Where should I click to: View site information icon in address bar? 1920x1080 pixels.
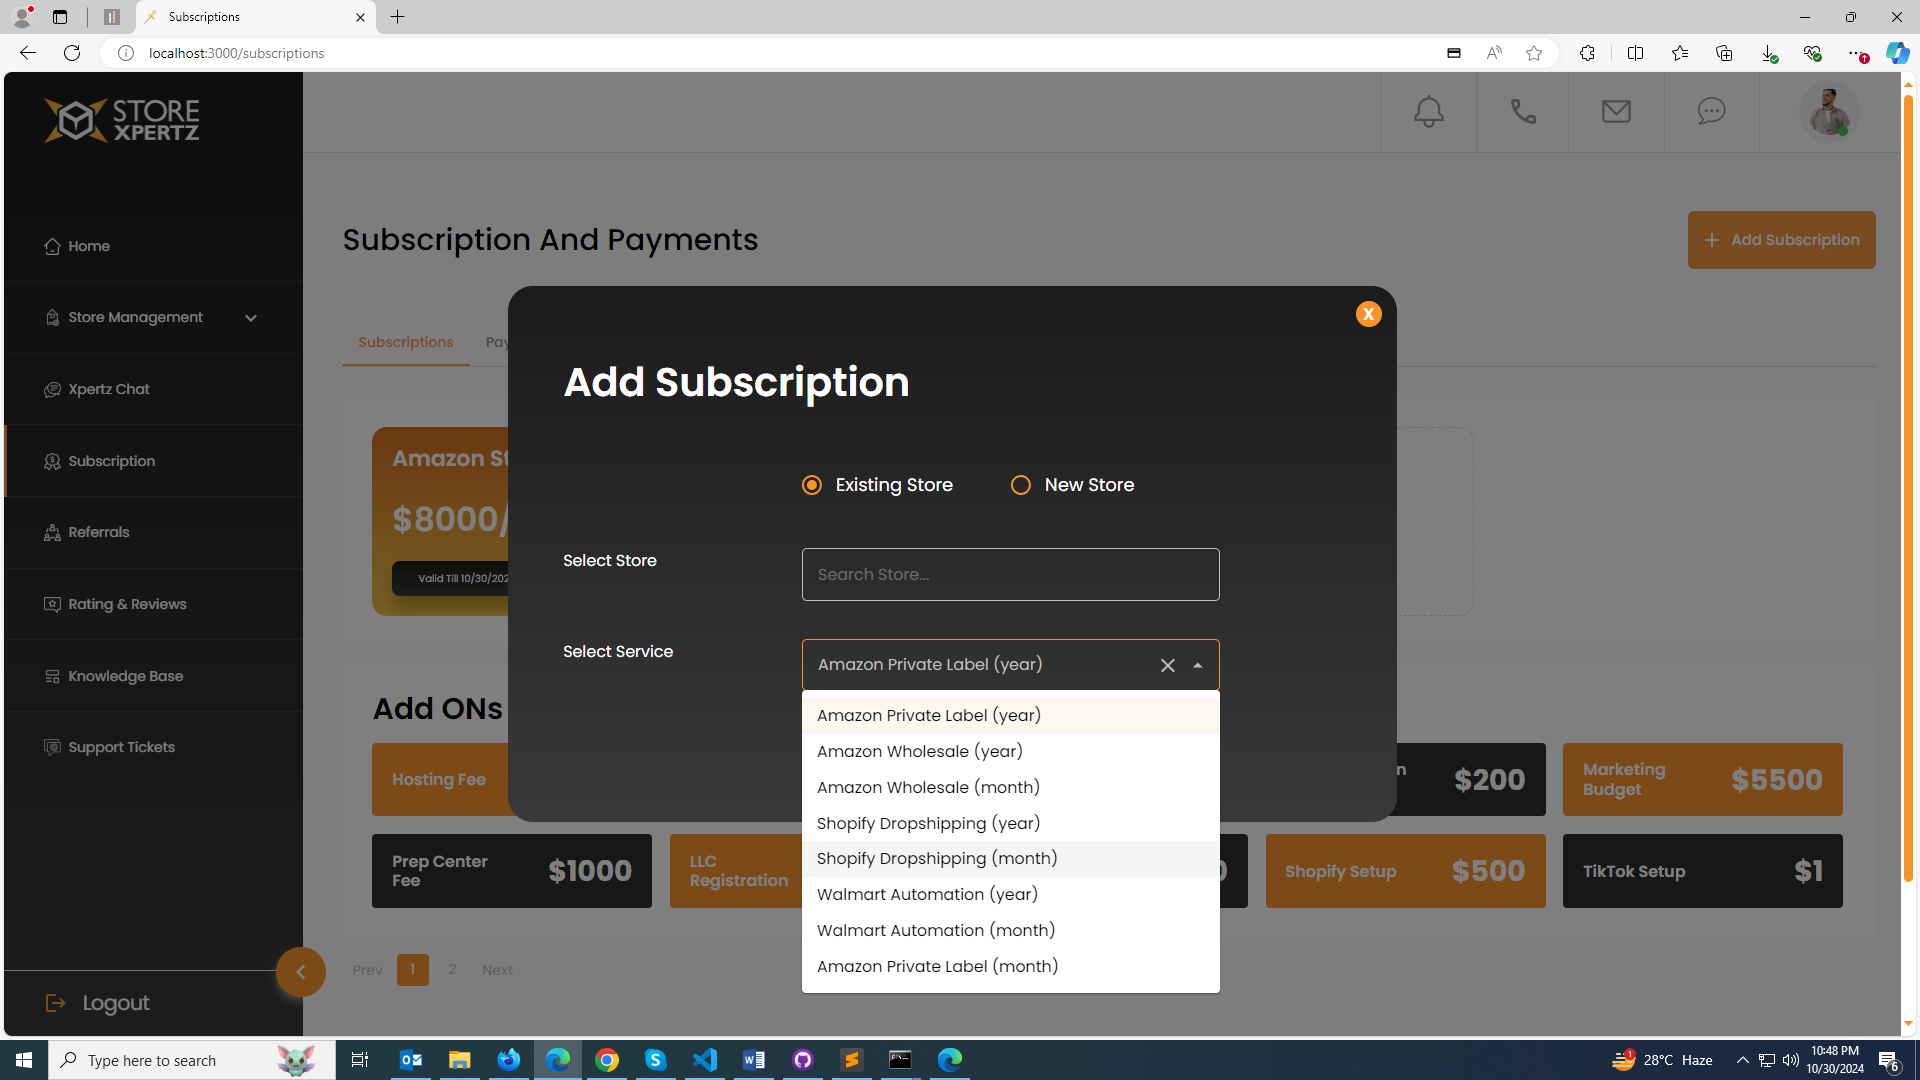[126, 53]
